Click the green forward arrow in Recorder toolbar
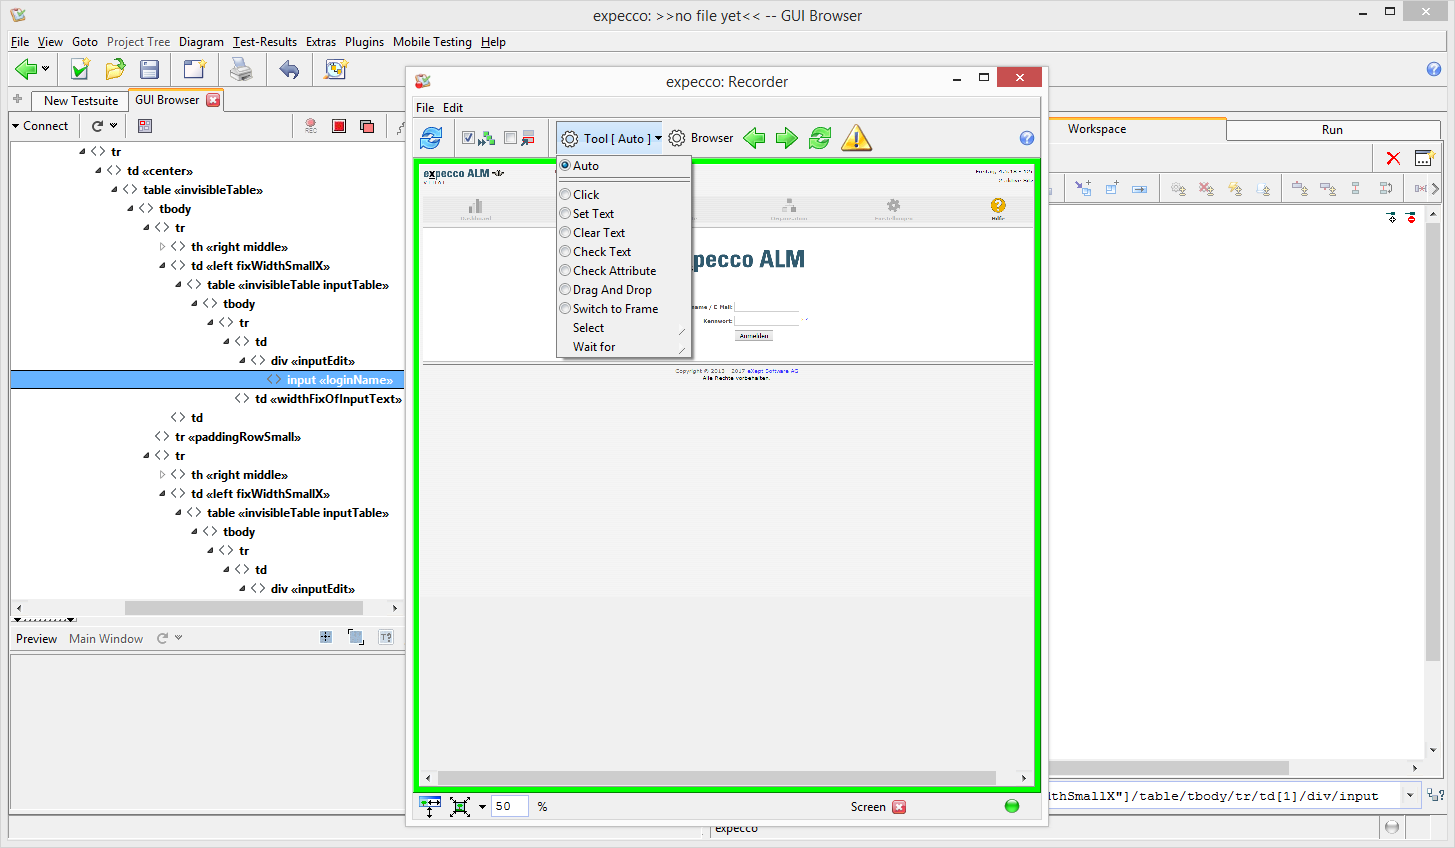Screen dimensions: 1455x848 pyautogui.click(x=787, y=138)
